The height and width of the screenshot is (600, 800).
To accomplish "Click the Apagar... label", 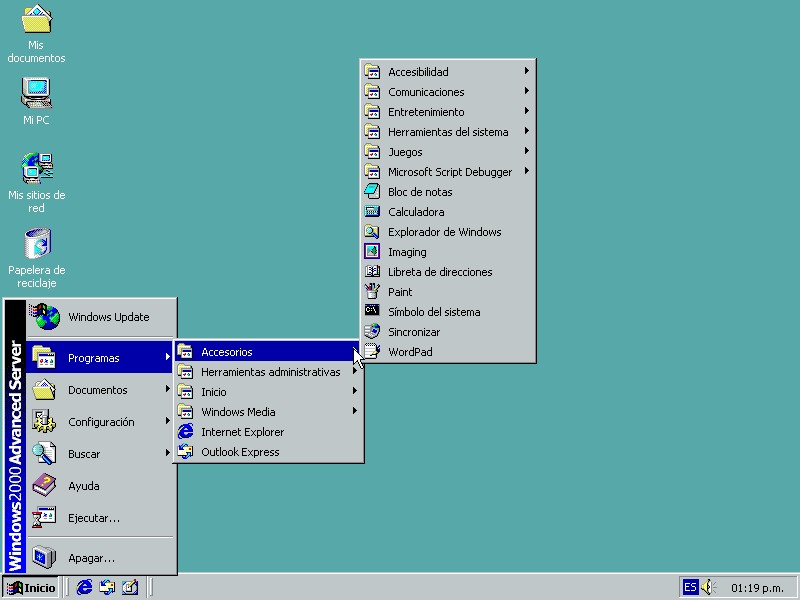I will tap(91, 558).
